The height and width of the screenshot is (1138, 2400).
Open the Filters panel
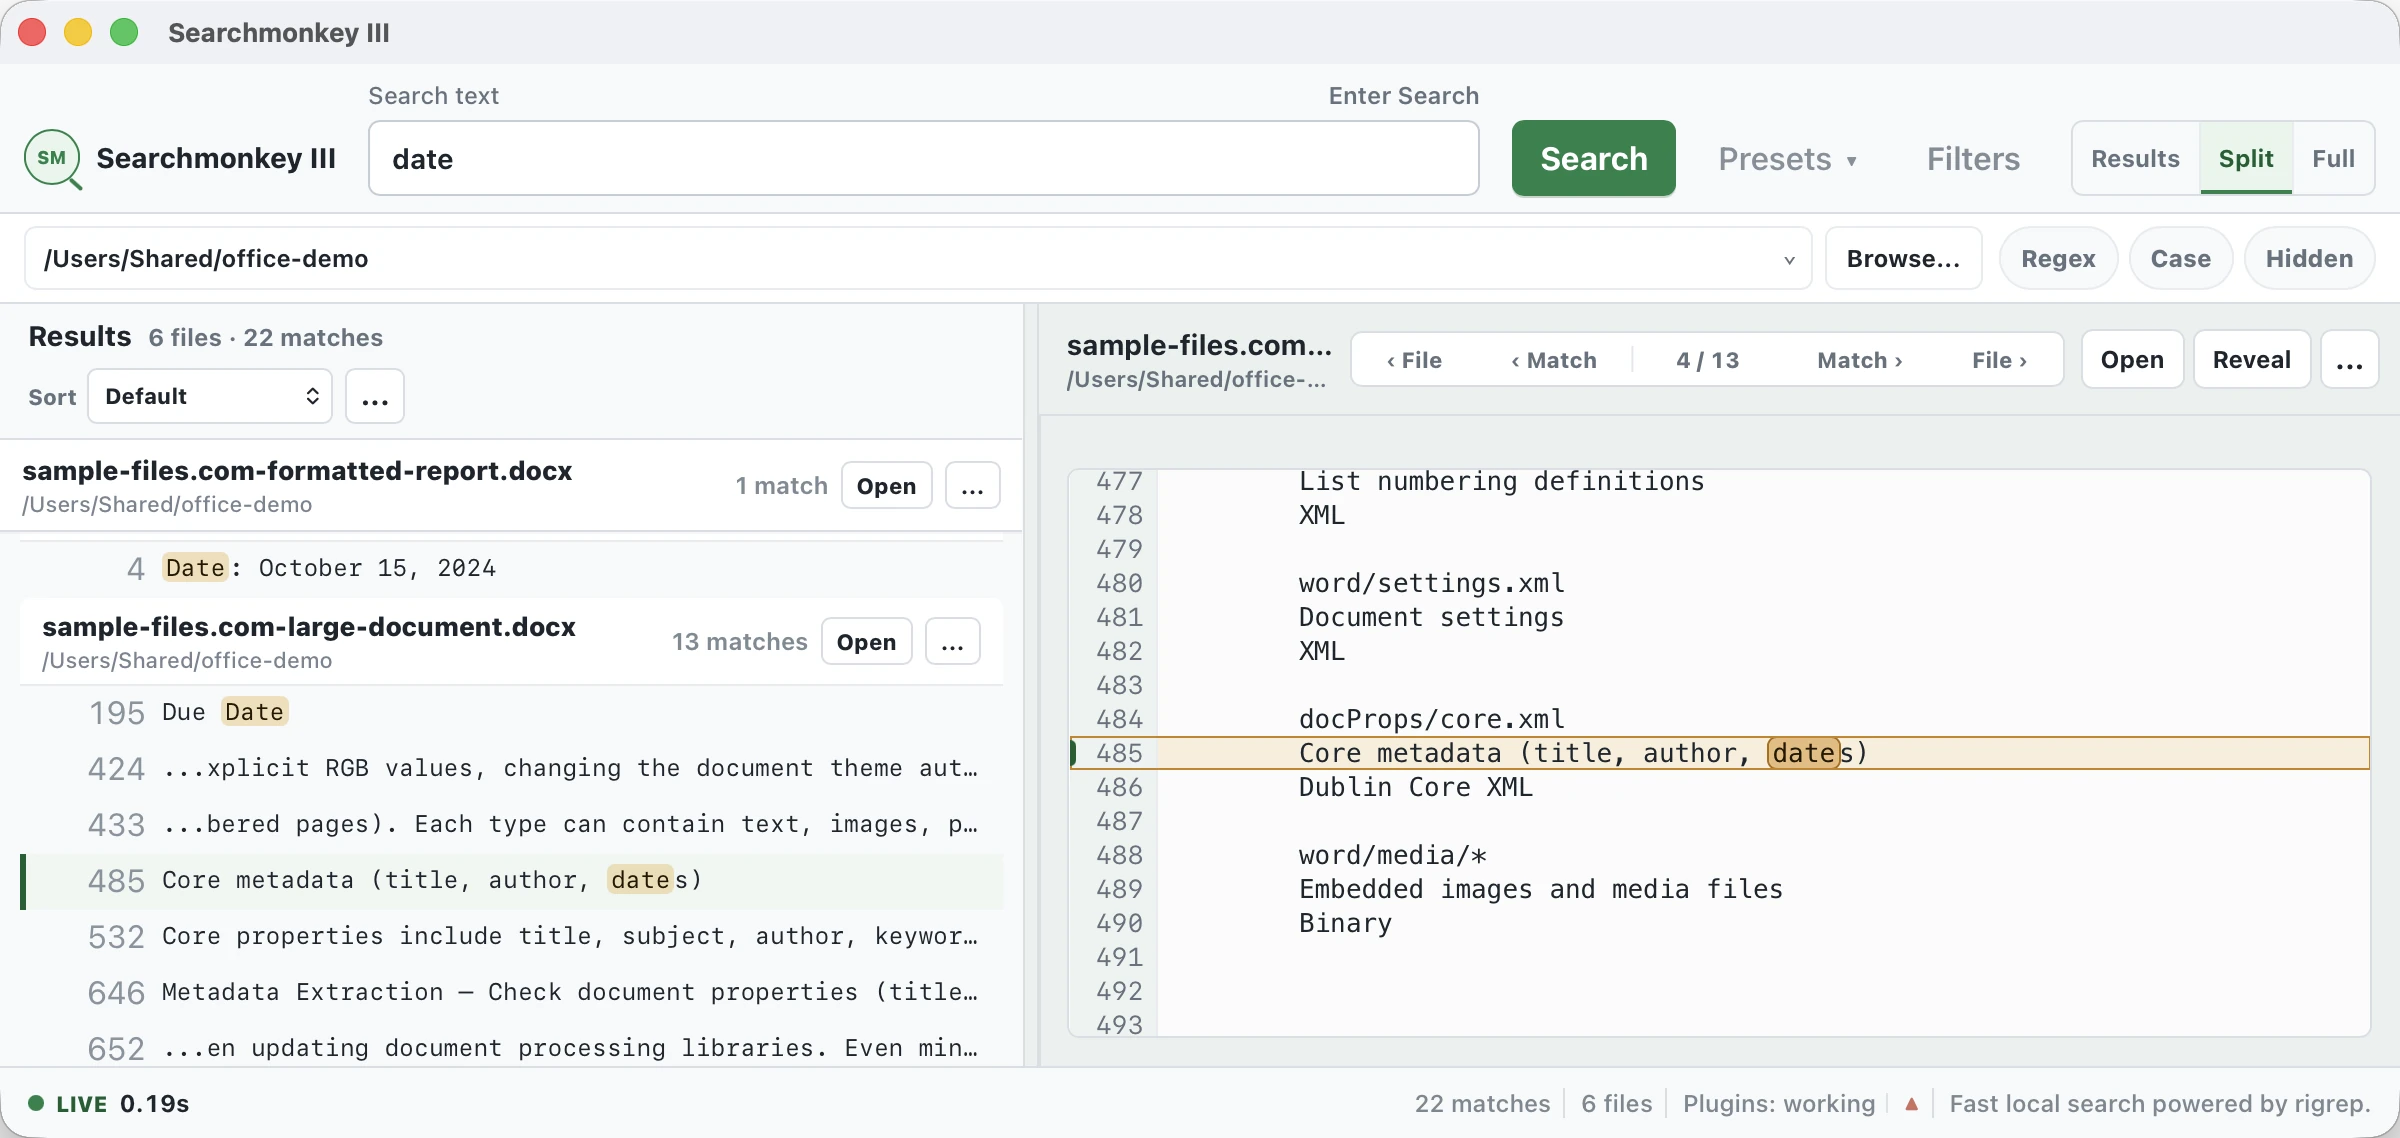[x=1973, y=159]
